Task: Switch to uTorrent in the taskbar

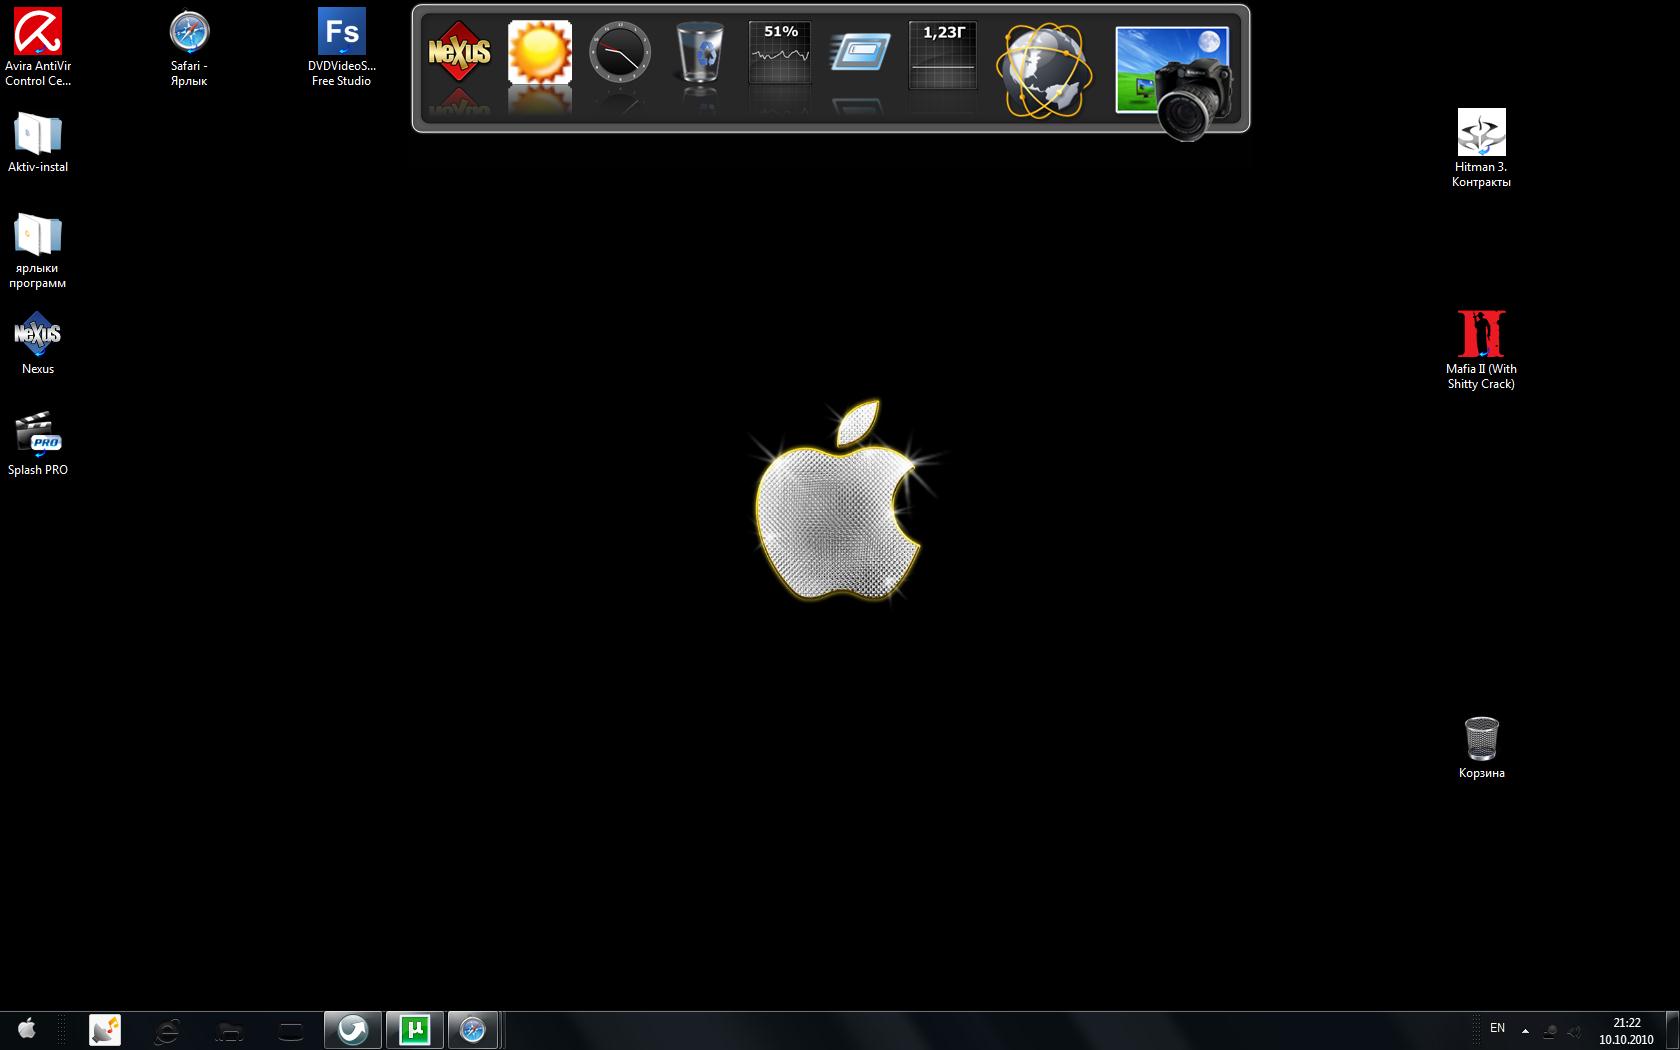Action: coord(414,1029)
